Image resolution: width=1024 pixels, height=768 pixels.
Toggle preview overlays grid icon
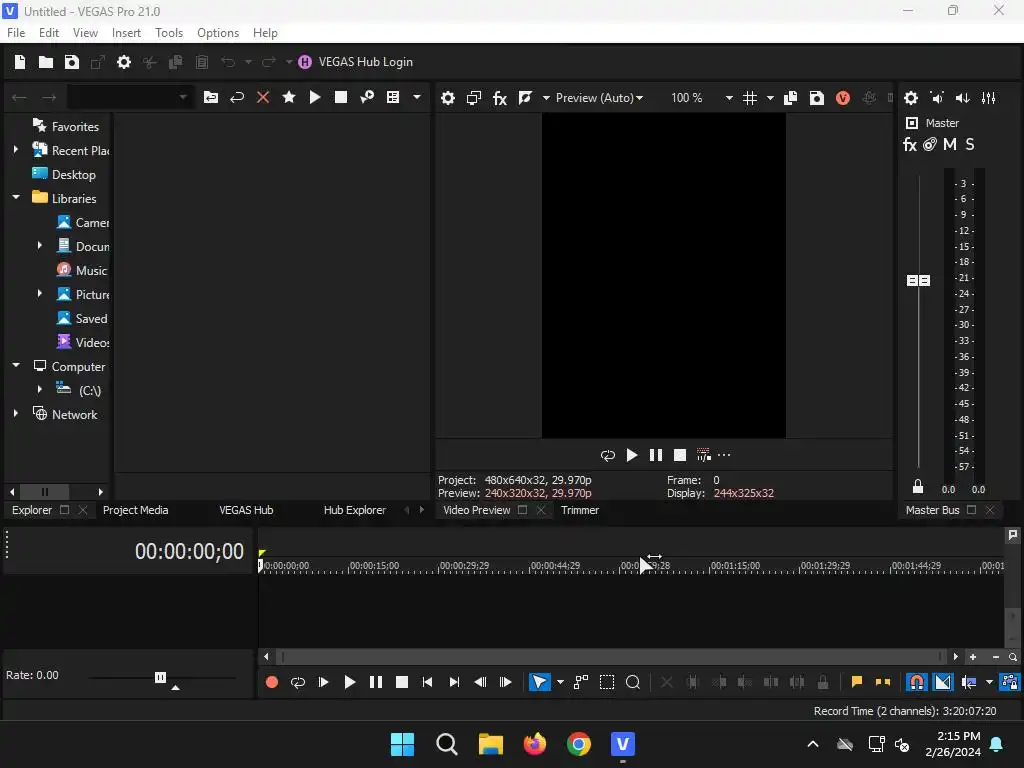pyautogui.click(x=750, y=98)
